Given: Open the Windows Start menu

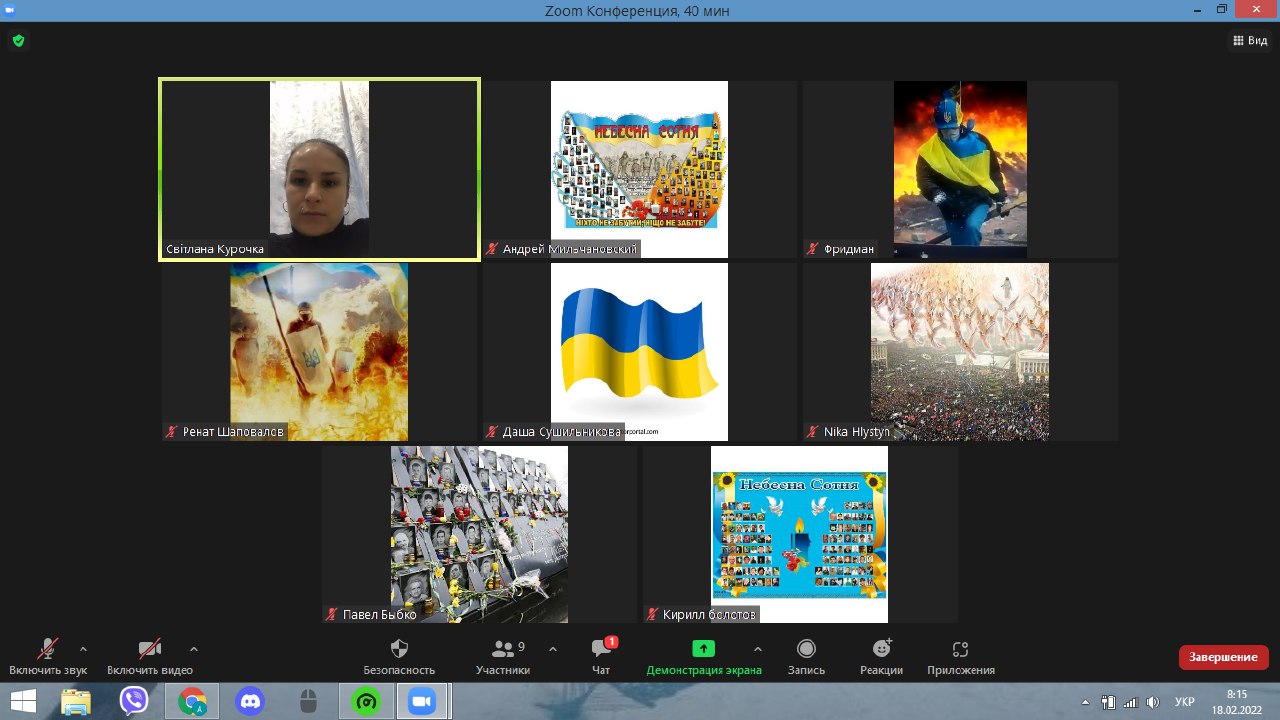Looking at the screenshot, I should click(23, 701).
